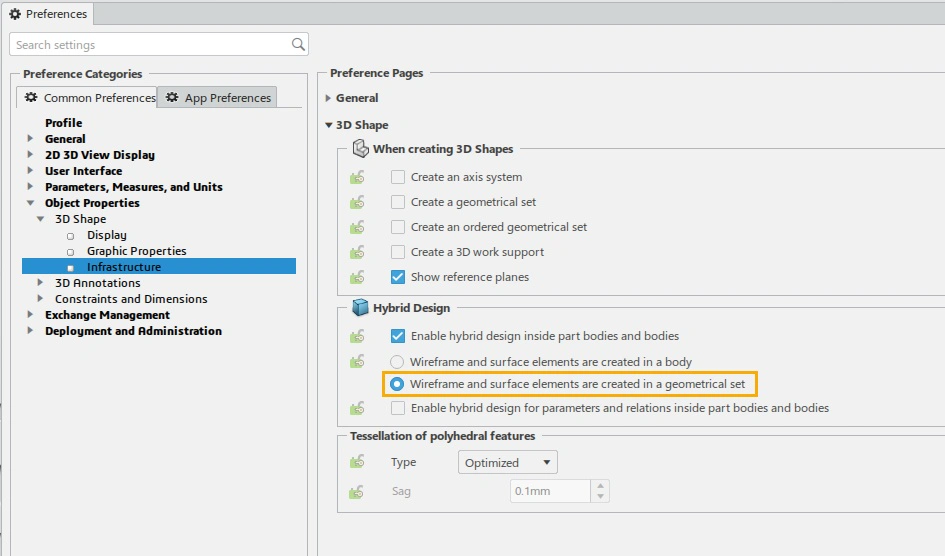945x556 pixels.
Task: Click lock icon beside Enable hybrid design checkbox
Action: click(357, 337)
